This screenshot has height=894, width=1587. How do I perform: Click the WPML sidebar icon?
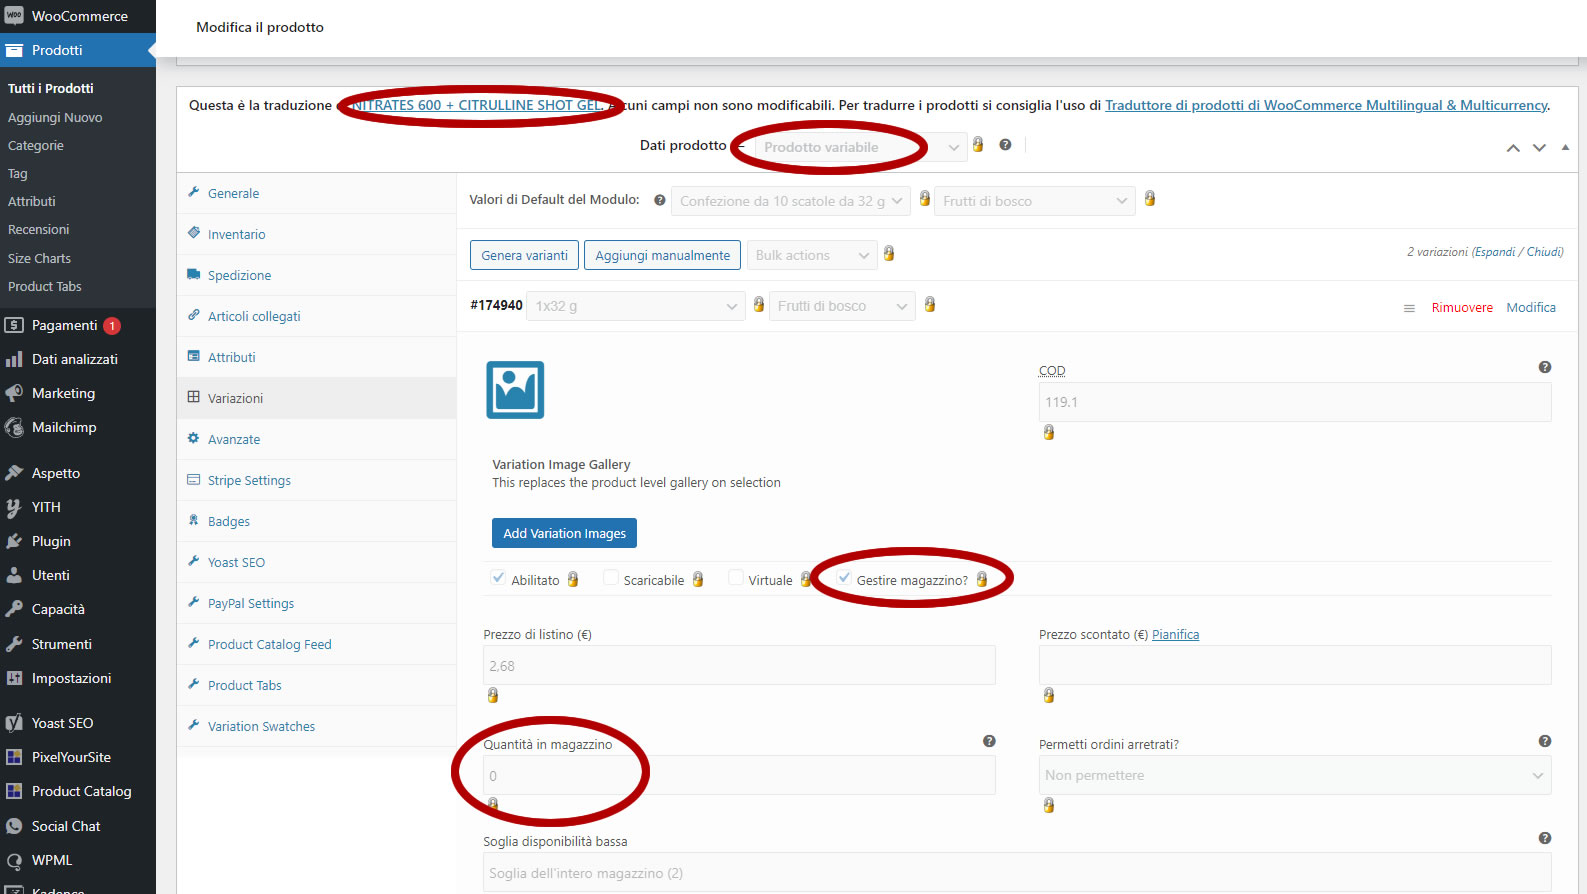(x=14, y=860)
